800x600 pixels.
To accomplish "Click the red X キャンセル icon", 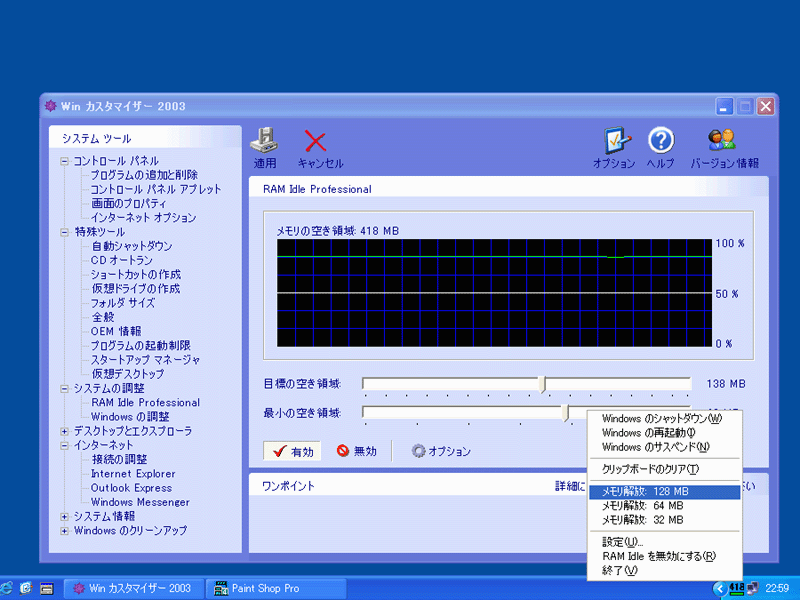I will click(315, 141).
